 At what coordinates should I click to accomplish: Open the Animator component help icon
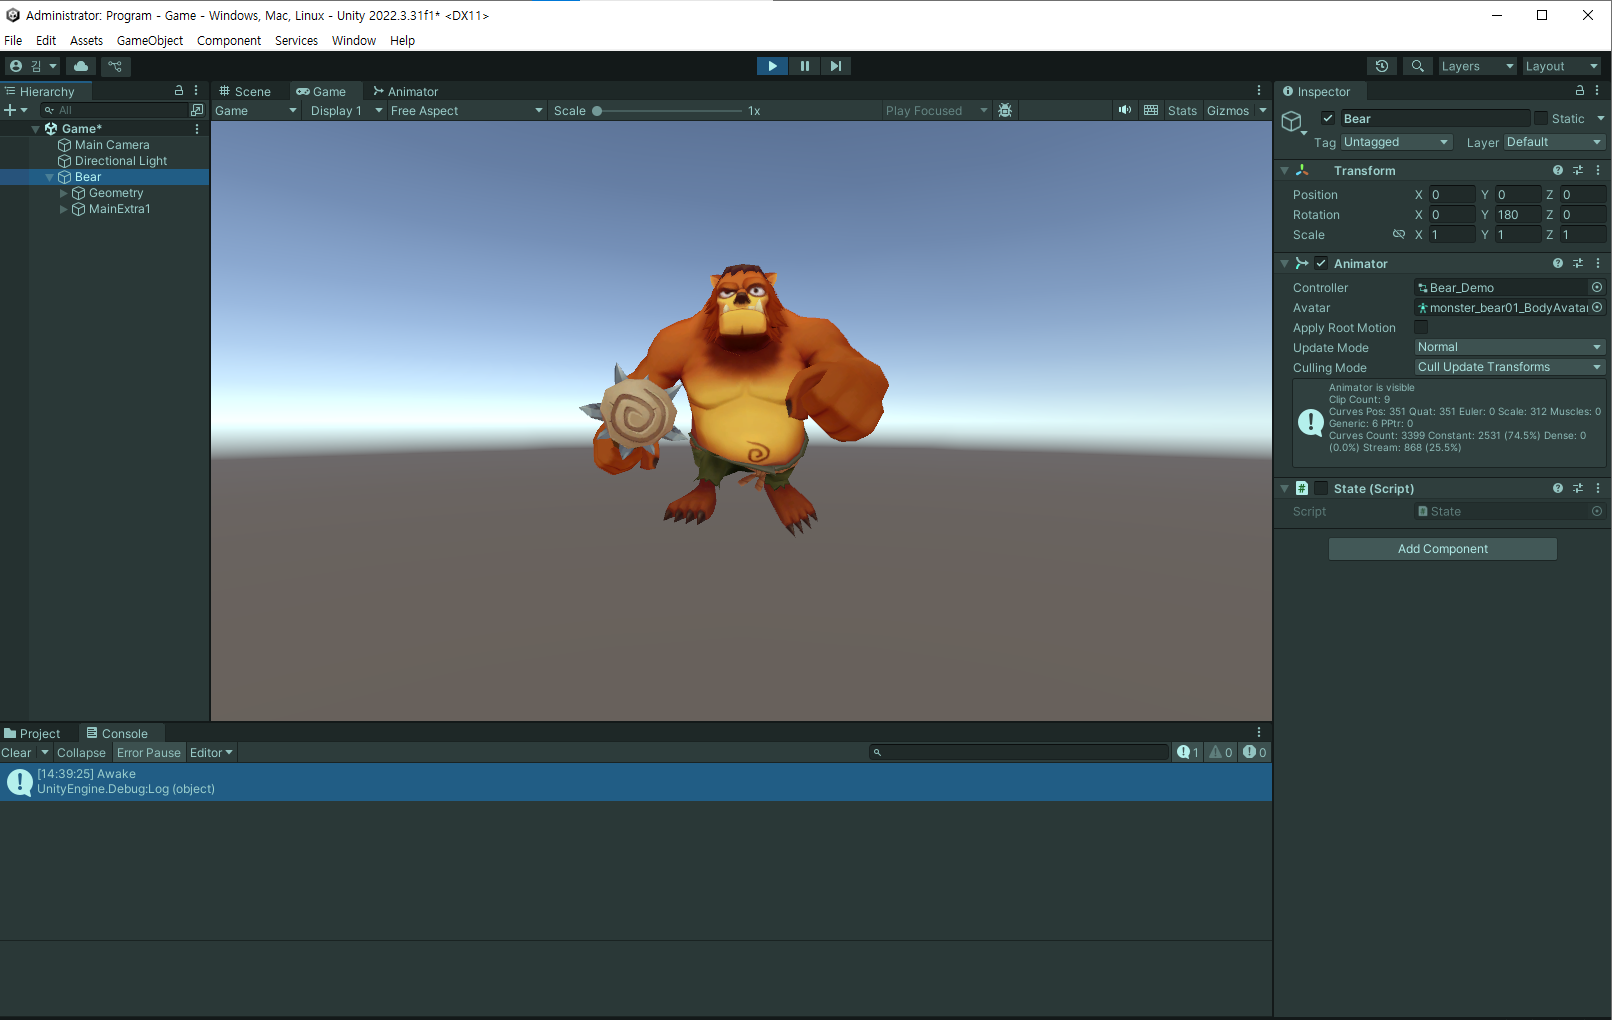[x=1557, y=263]
